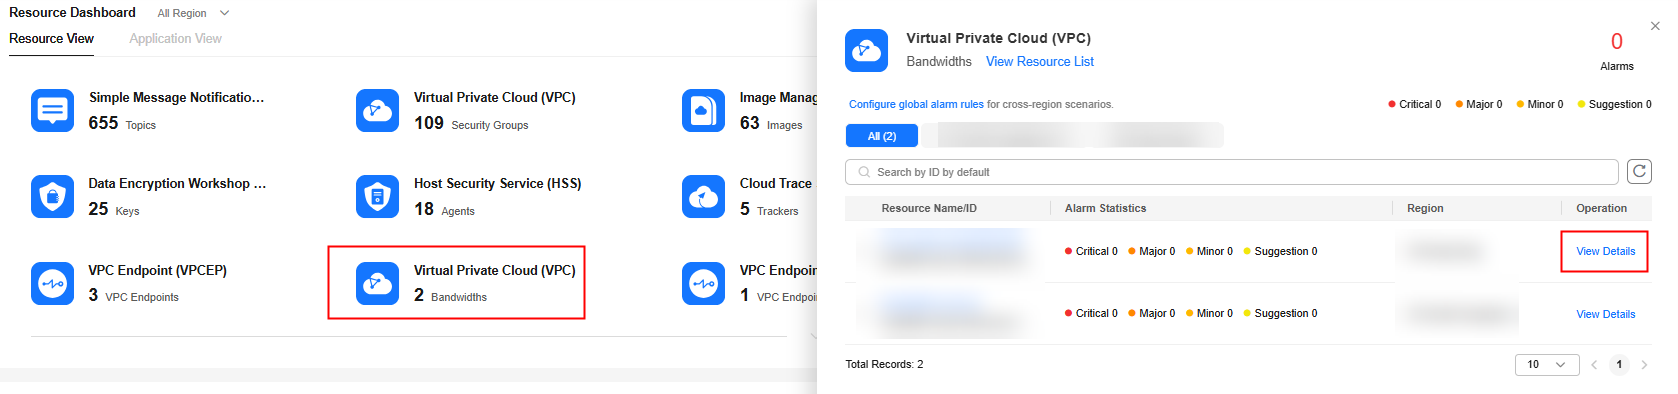Click the refresh icon beside search box

[x=1639, y=171]
